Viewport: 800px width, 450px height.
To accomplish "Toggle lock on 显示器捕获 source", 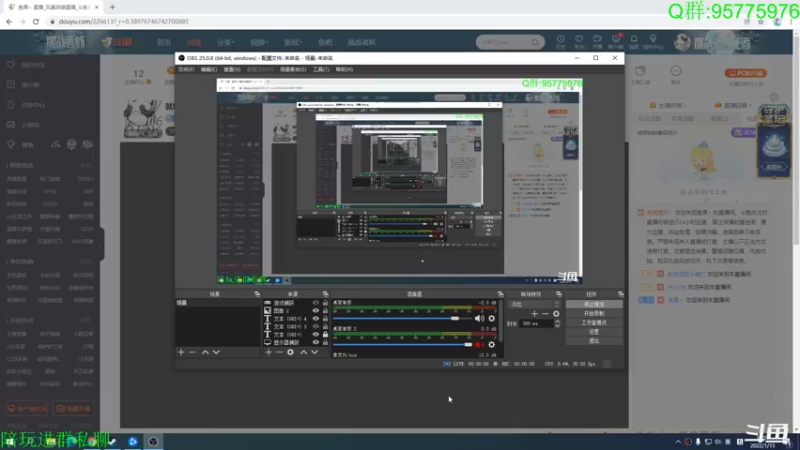I will tap(325, 342).
